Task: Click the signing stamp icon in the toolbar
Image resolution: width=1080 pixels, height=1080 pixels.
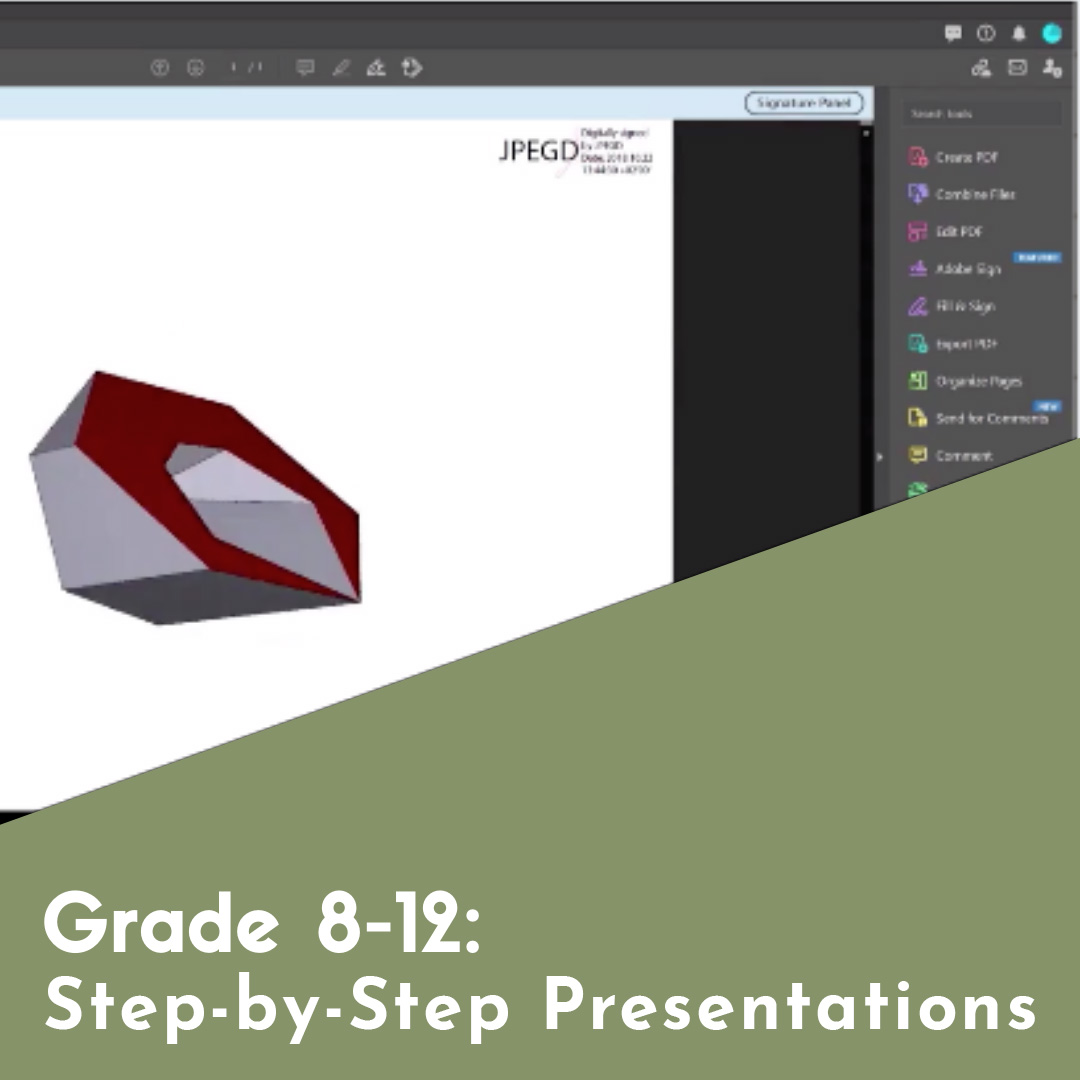Action: (x=376, y=67)
